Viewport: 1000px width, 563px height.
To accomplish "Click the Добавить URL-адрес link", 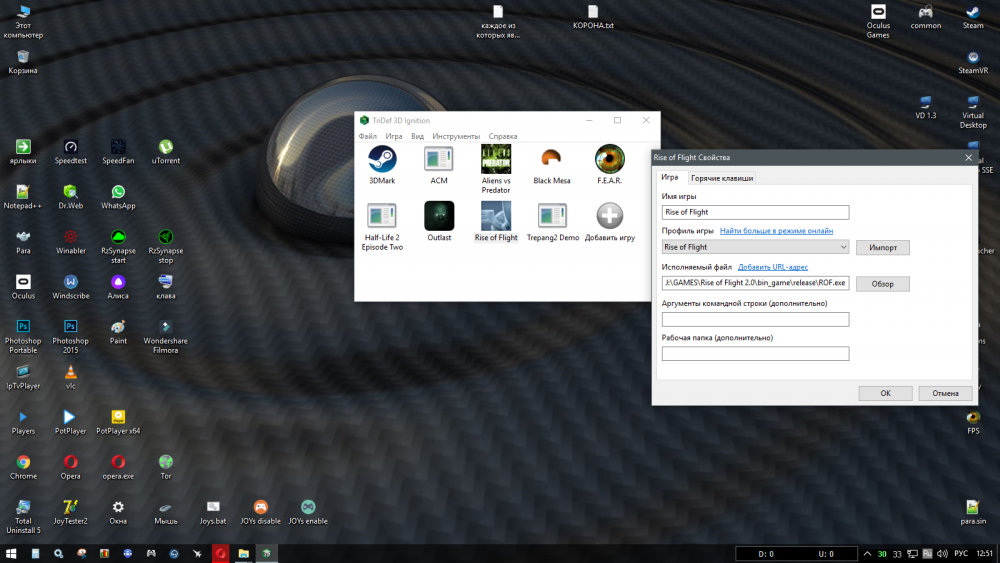I will (x=774, y=267).
